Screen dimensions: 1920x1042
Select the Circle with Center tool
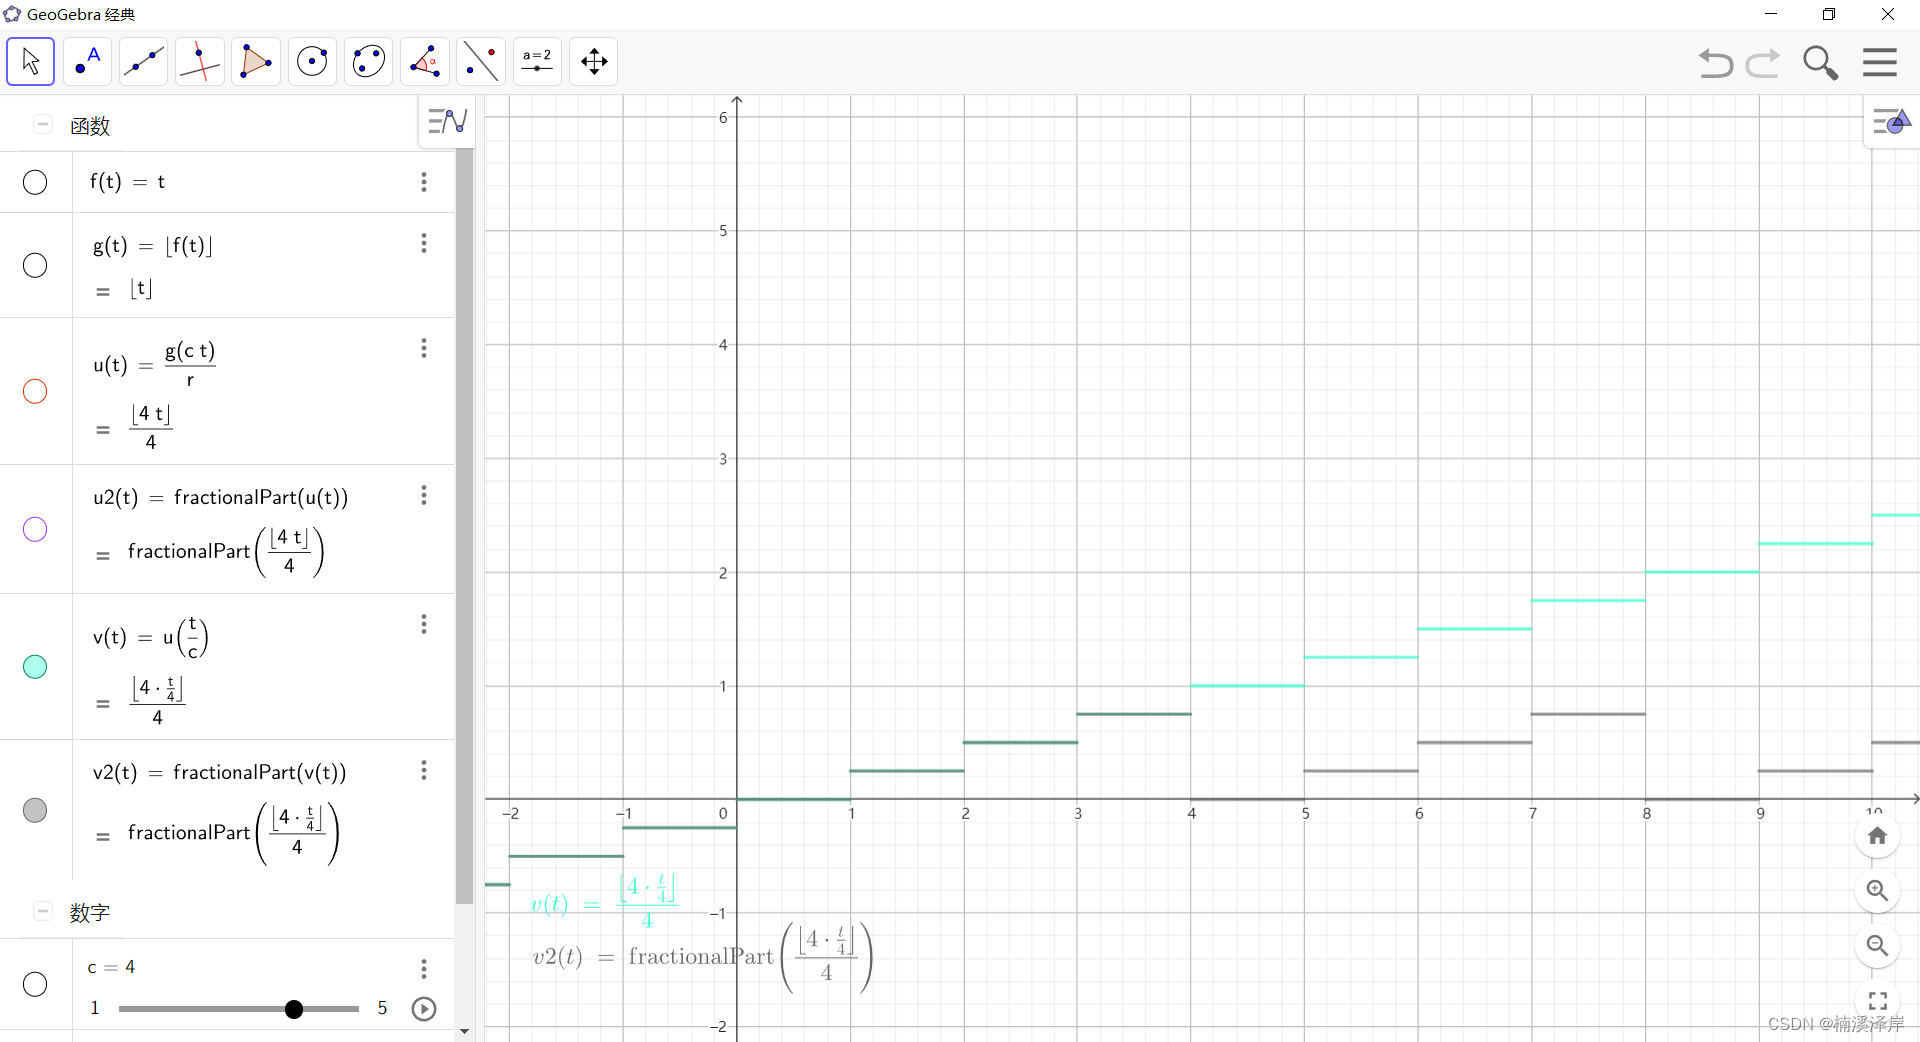[x=313, y=62]
